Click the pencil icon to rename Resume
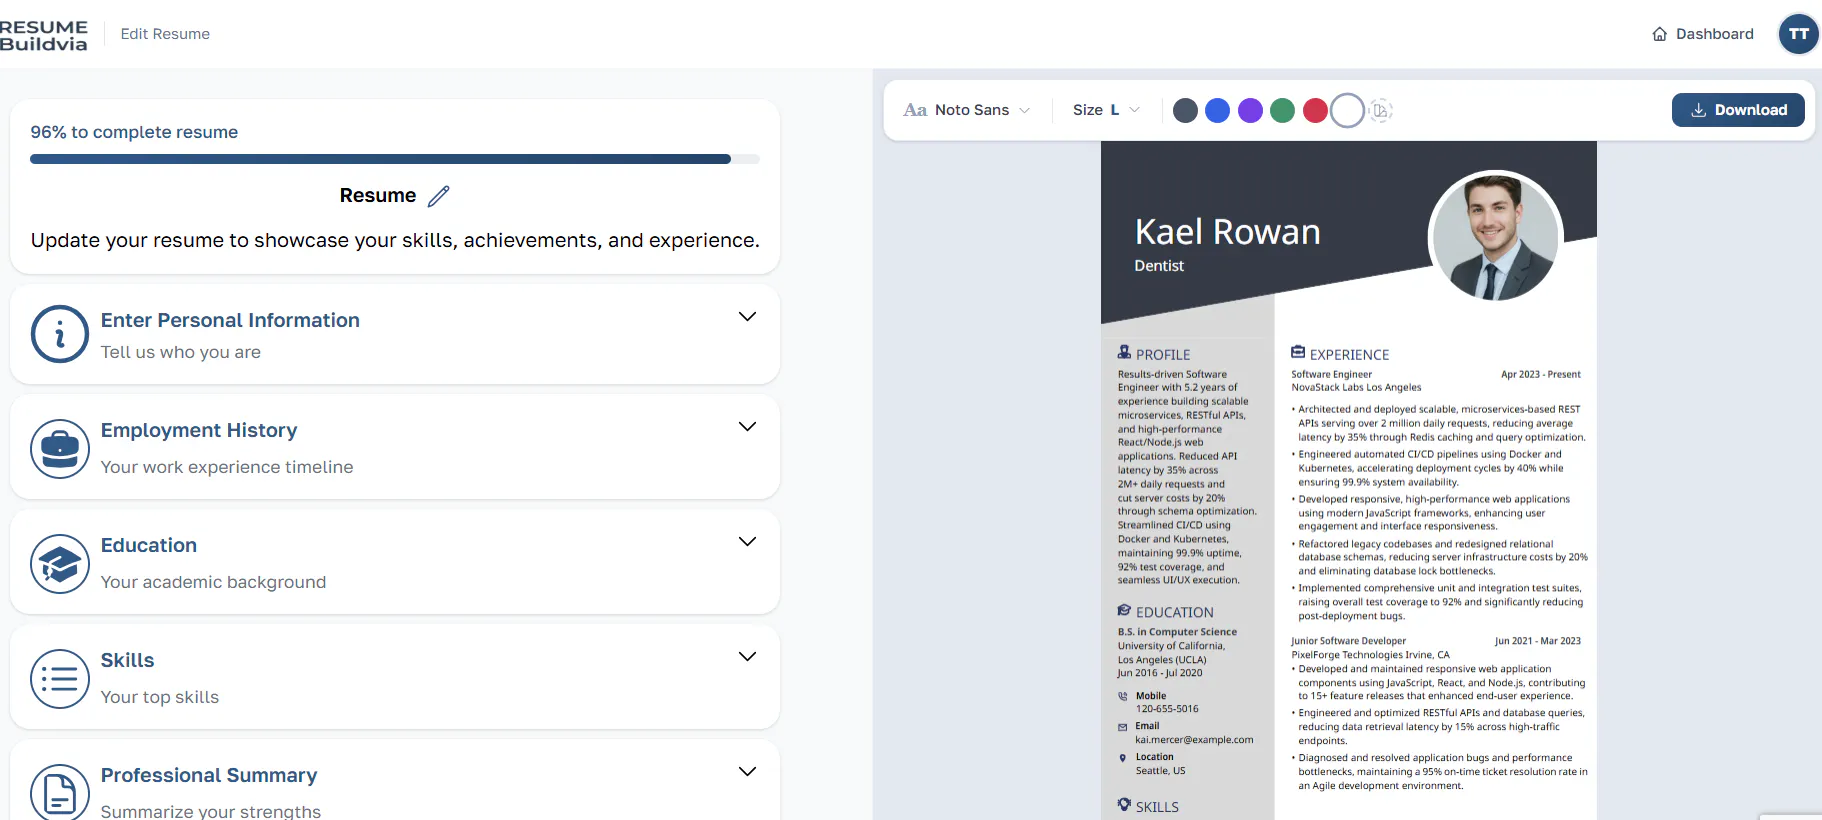 [x=438, y=196]
